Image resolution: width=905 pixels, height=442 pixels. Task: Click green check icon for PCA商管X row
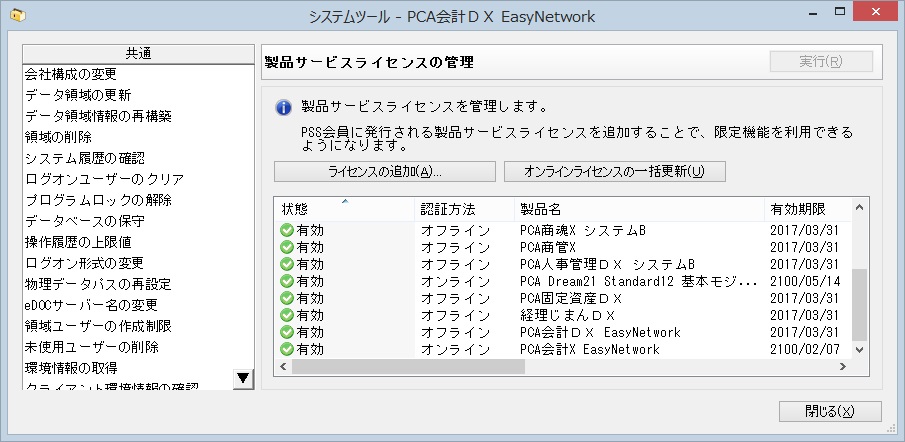tap(287, 247)
